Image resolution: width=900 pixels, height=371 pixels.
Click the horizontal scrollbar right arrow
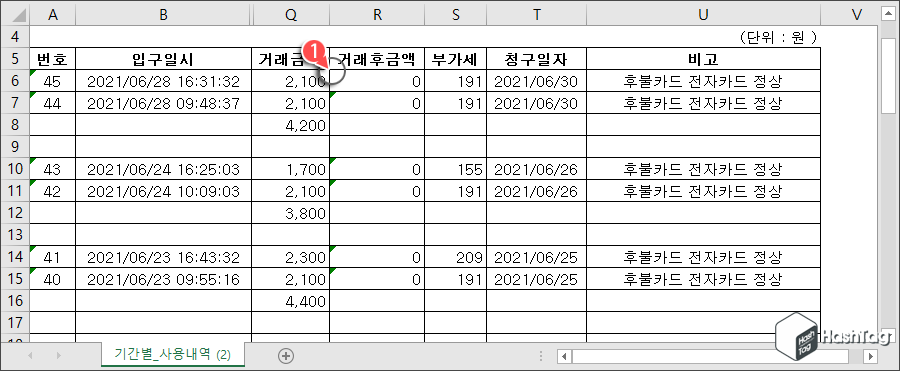point(871,357)
